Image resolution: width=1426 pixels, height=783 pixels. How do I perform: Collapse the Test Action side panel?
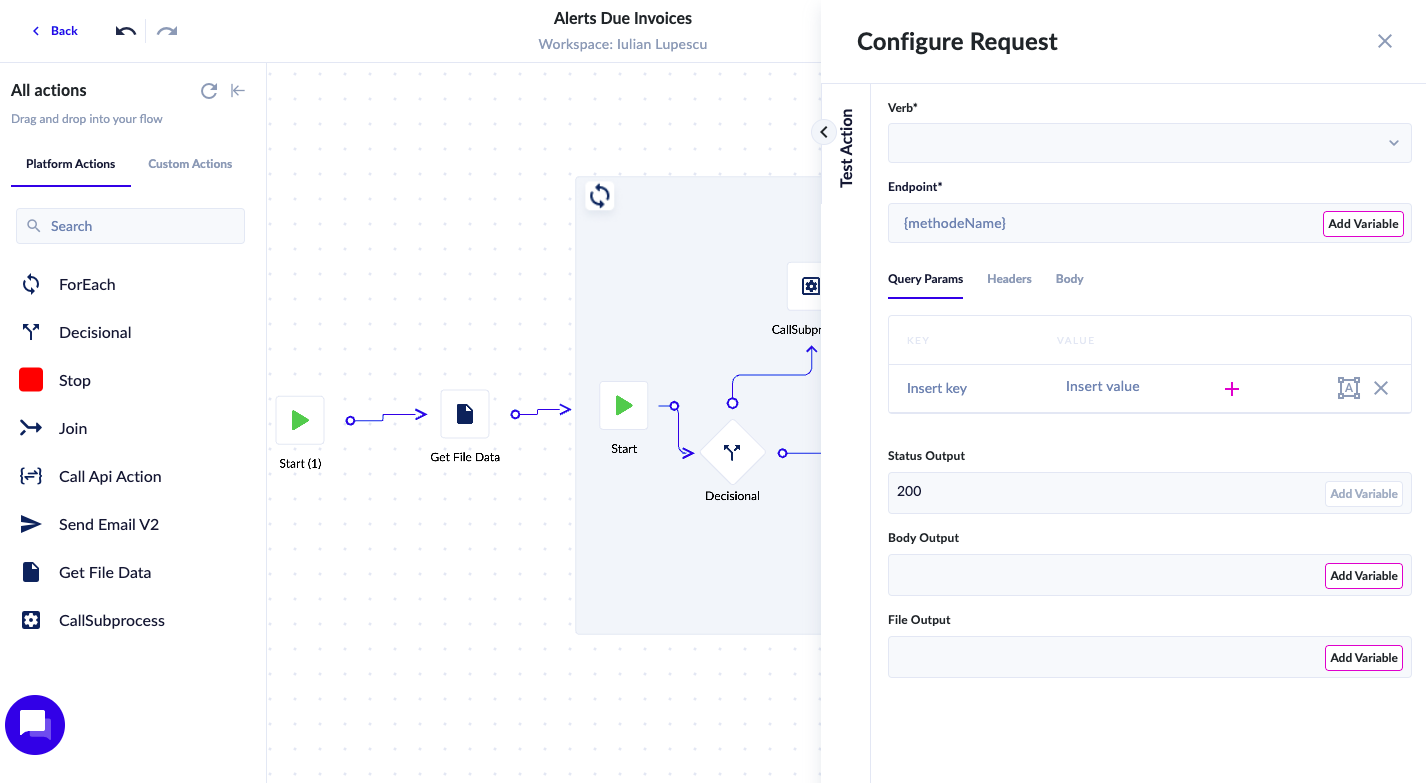point(824,132)
